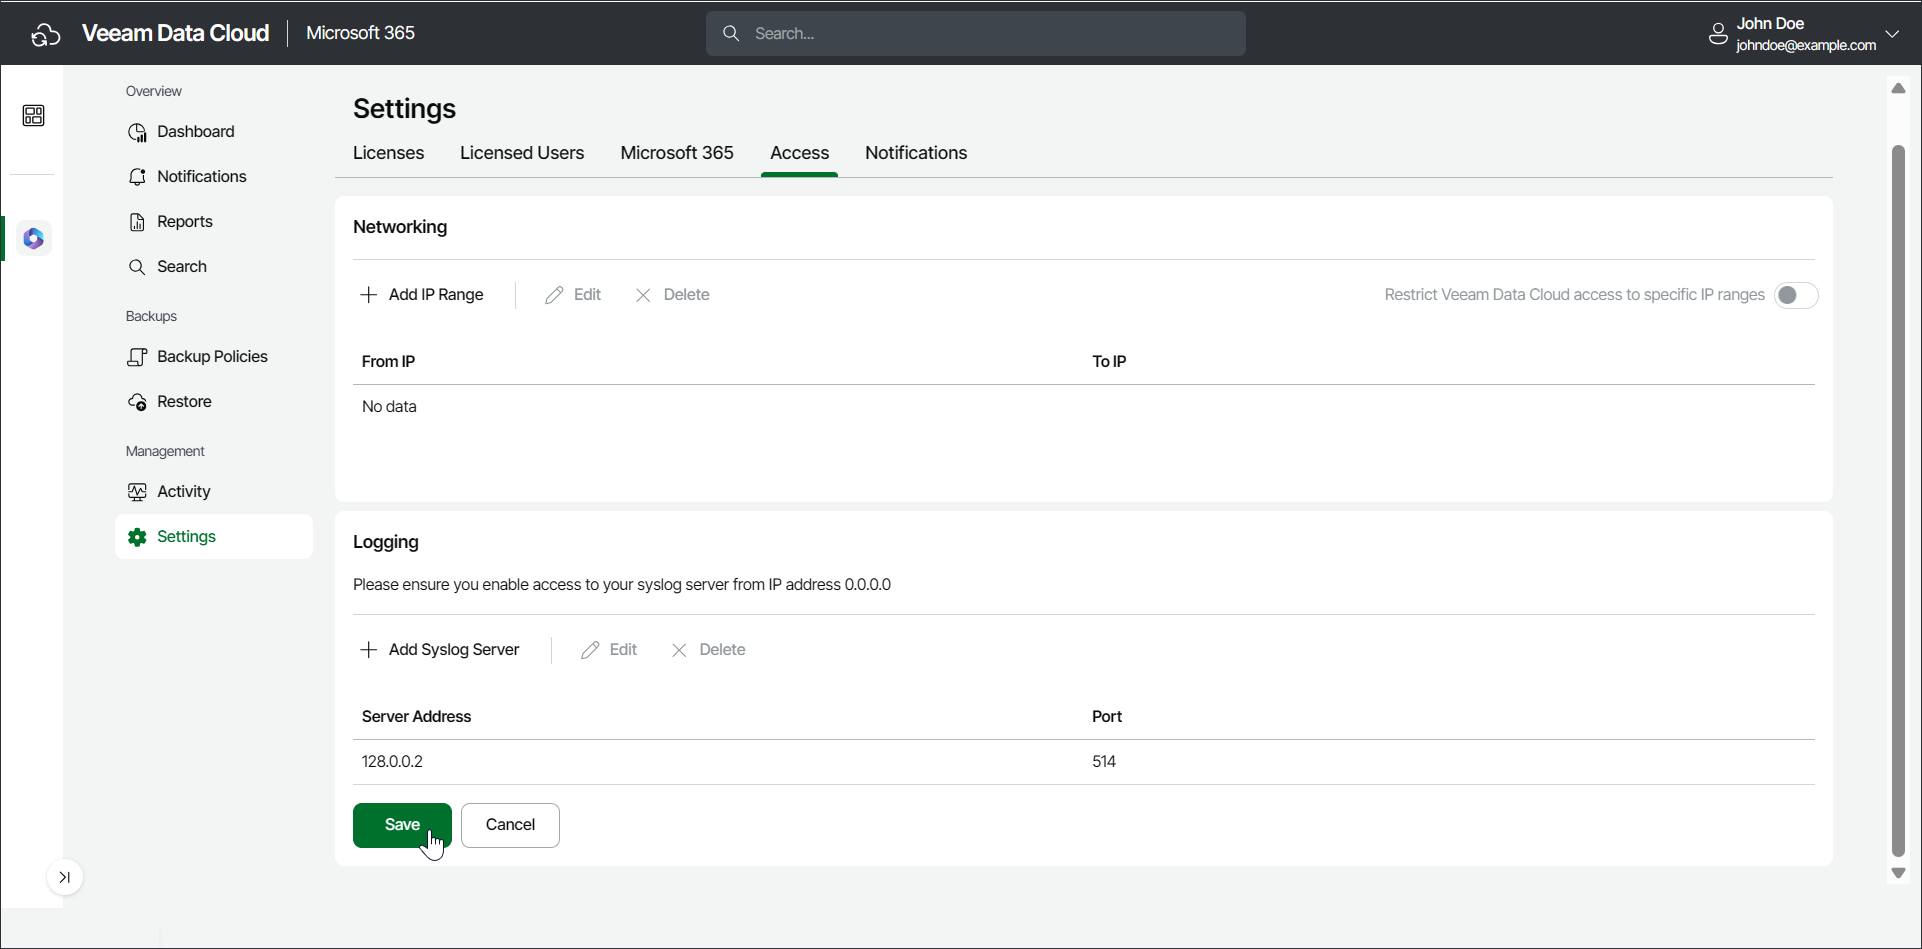Open the apps grid icon in the left rail

pyautogui.click(x=33, y=116)
